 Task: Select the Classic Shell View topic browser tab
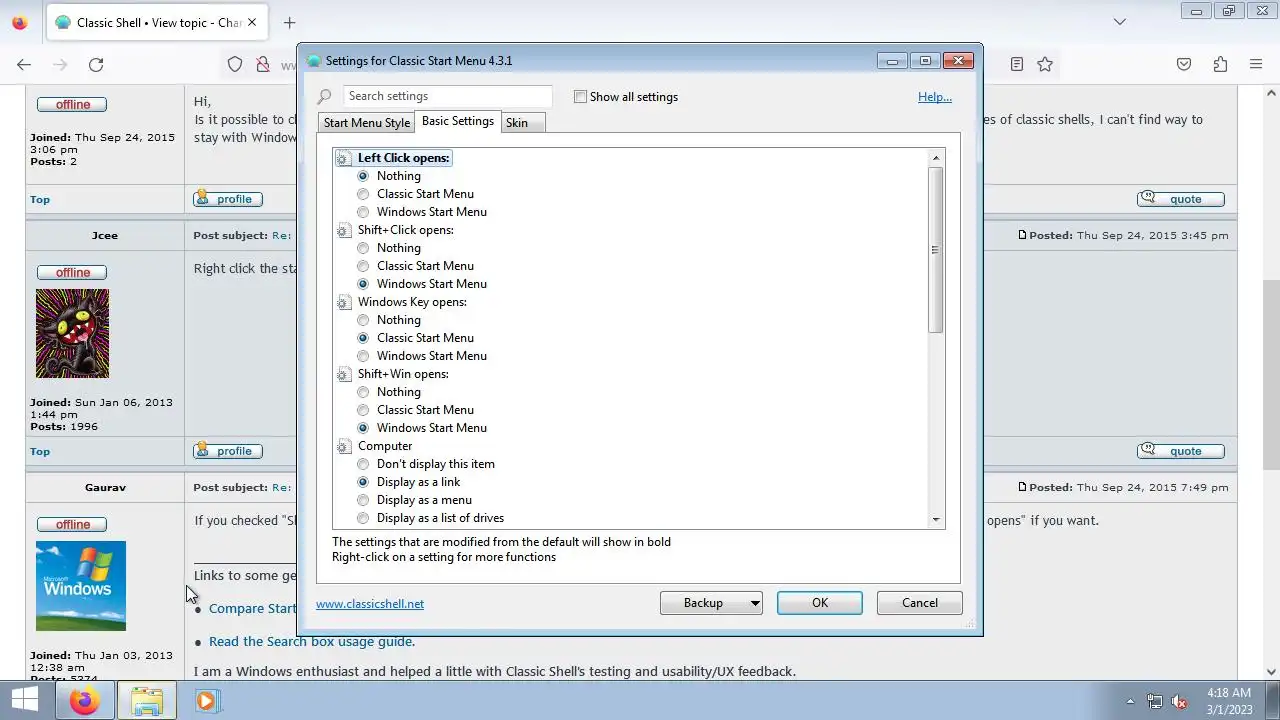[157, 22]
